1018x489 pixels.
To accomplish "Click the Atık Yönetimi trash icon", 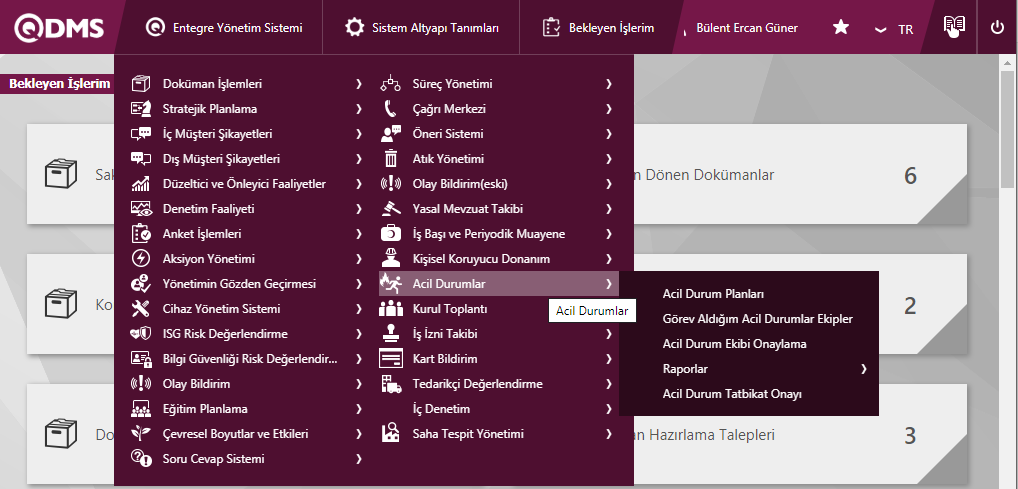I will tap(391, 159).
